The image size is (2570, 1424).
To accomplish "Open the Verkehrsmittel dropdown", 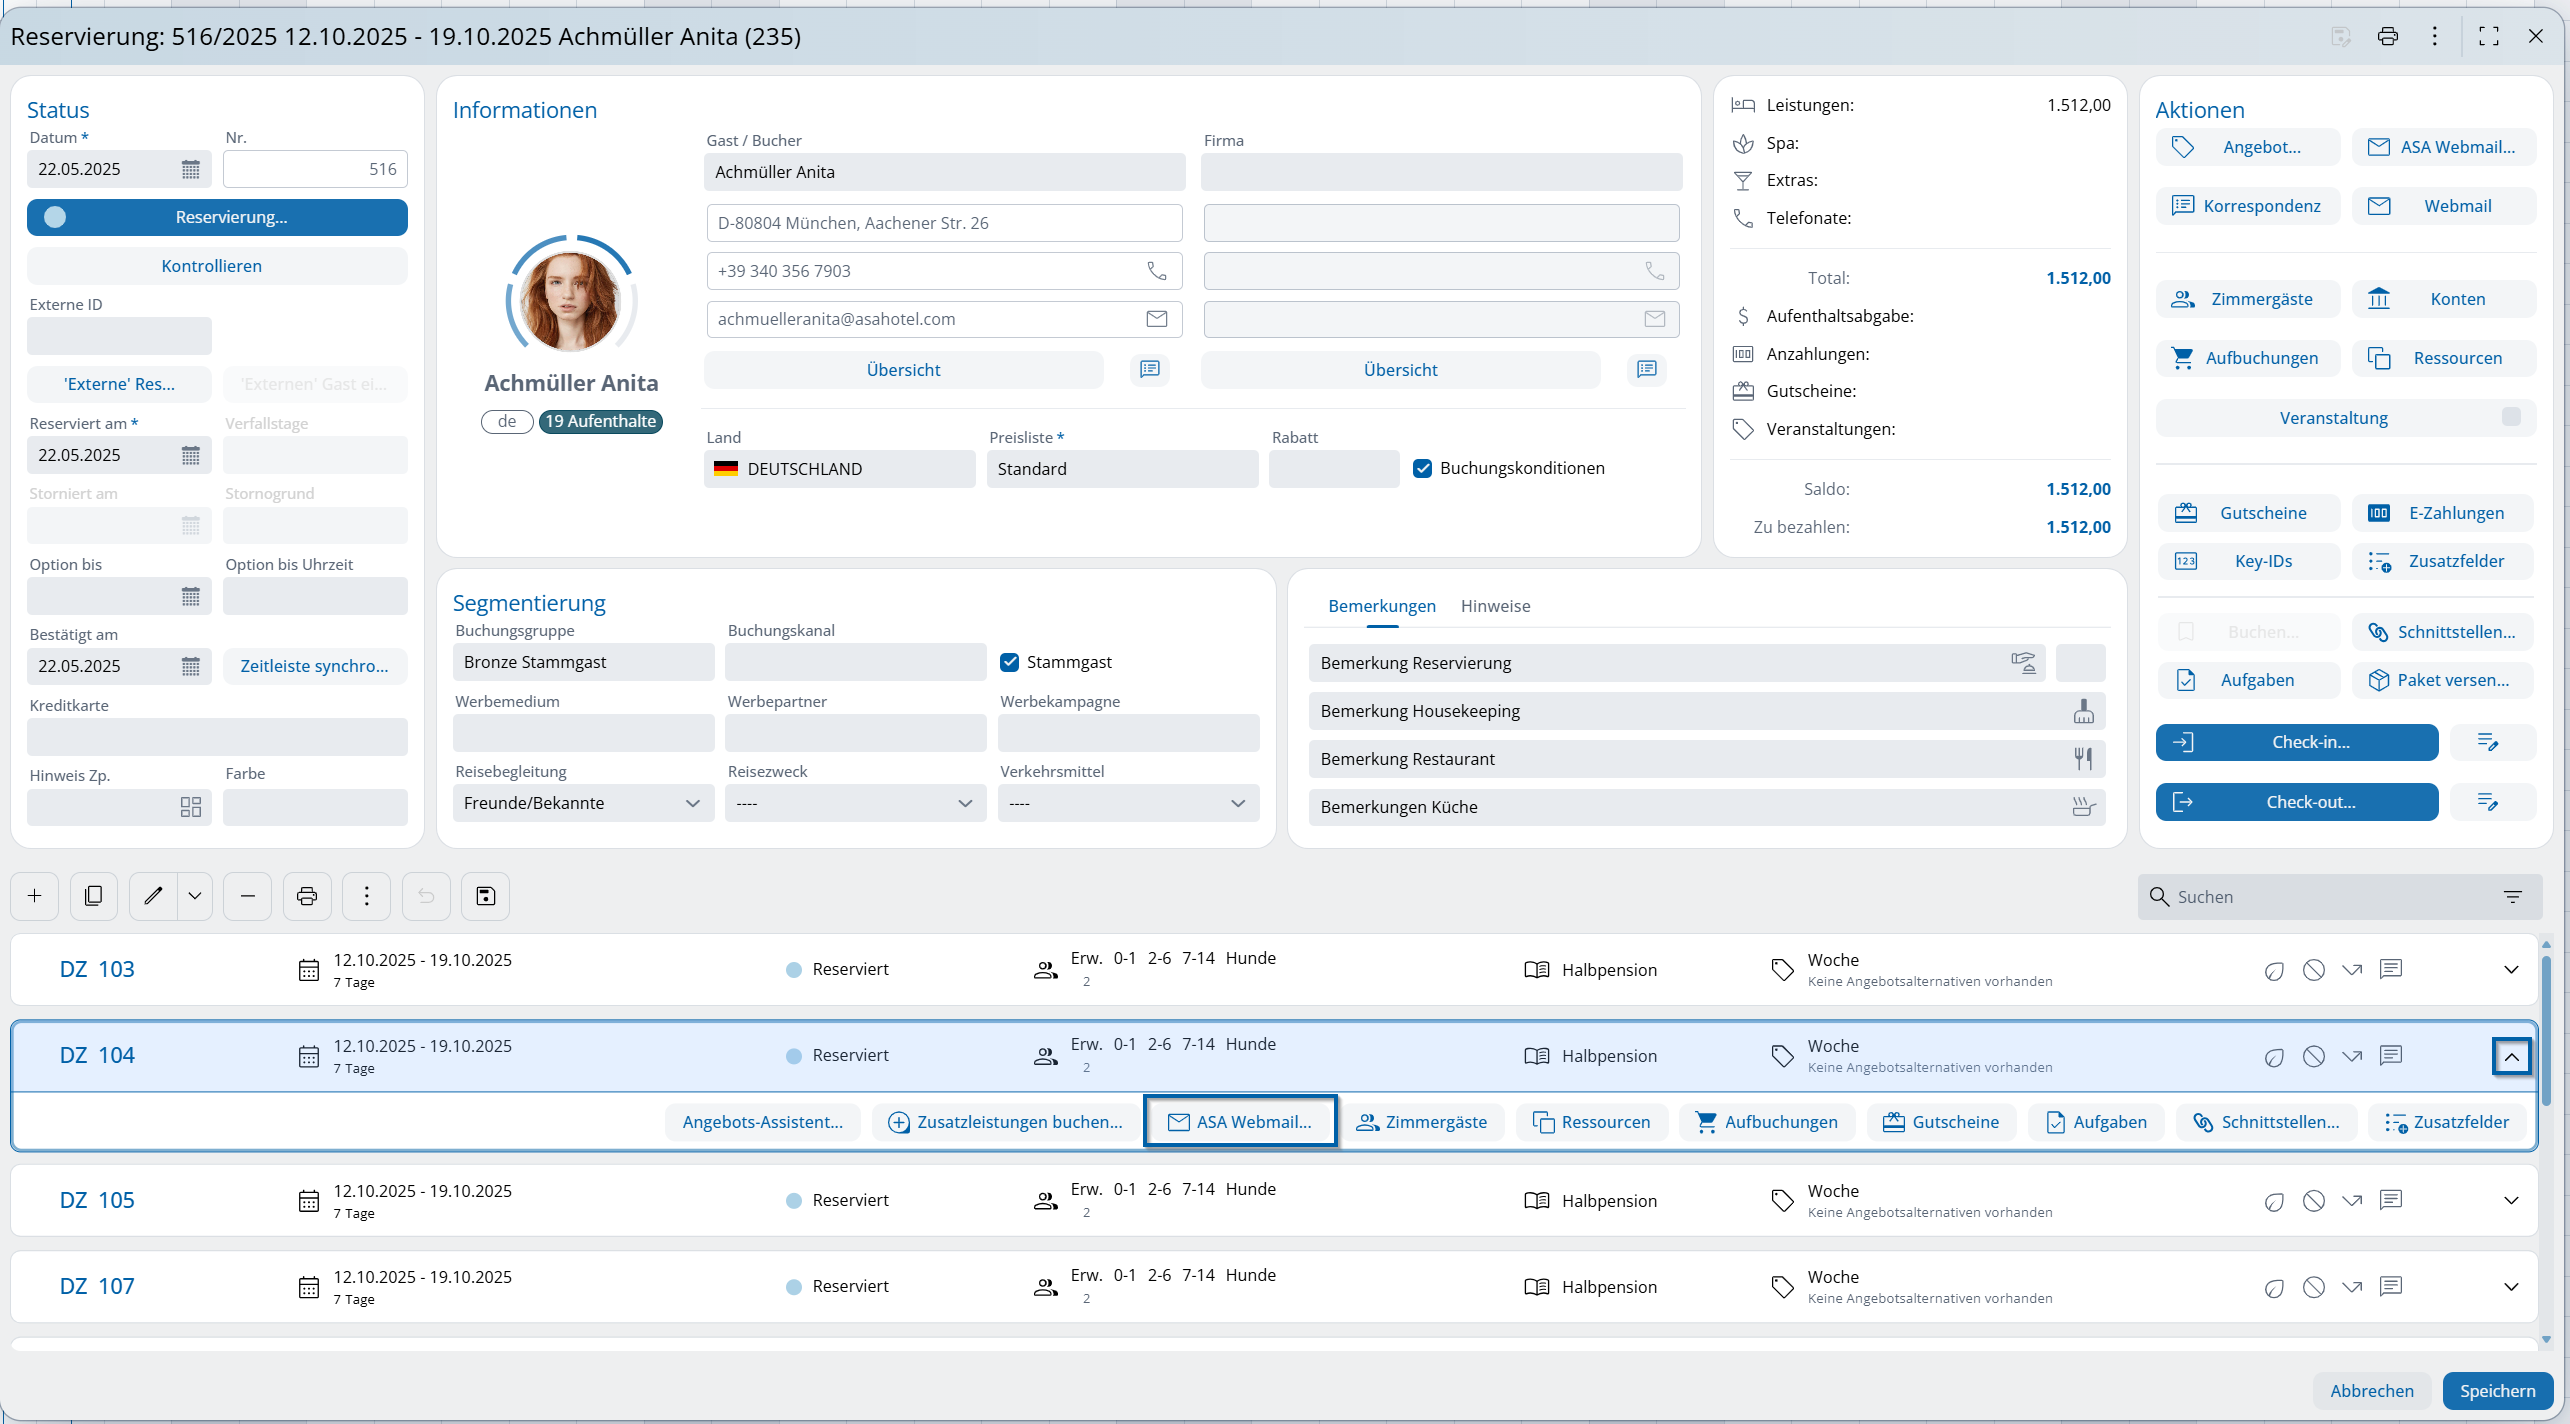I will (x=1127, y=803).
